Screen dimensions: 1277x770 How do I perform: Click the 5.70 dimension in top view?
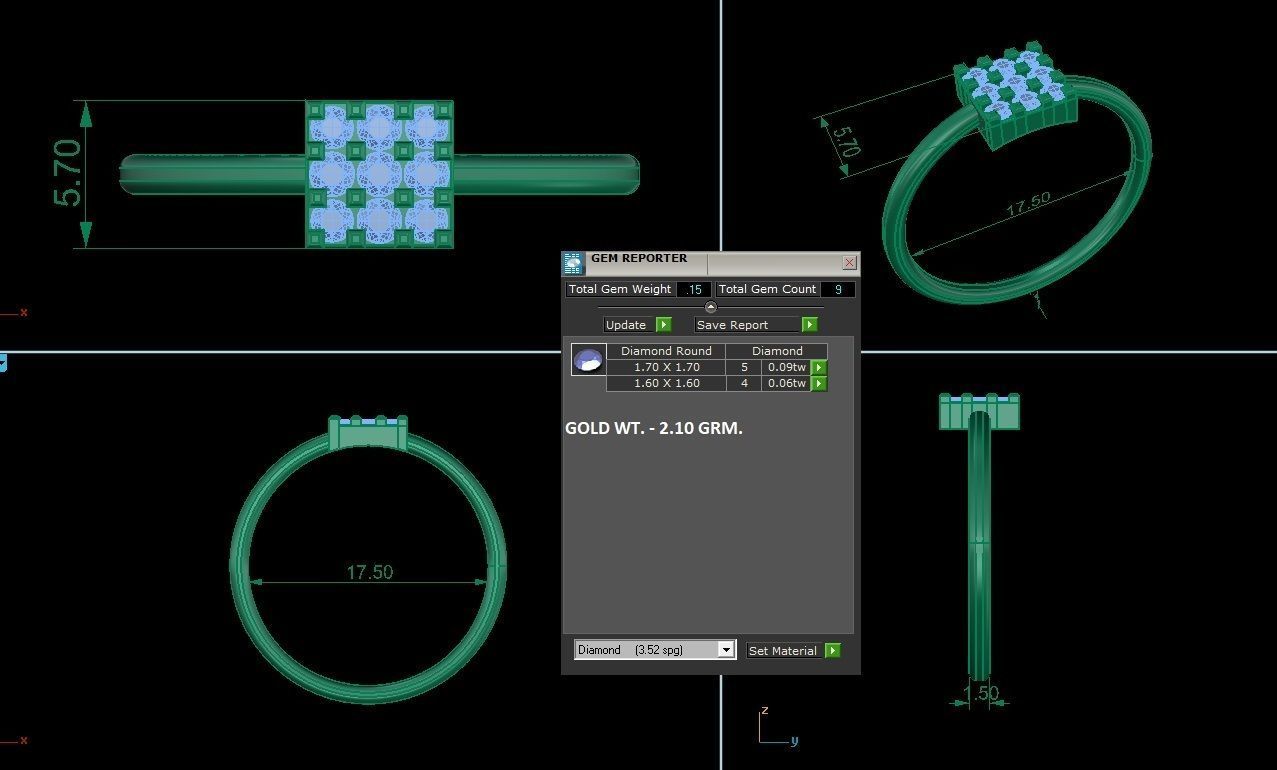coord(67,173)
